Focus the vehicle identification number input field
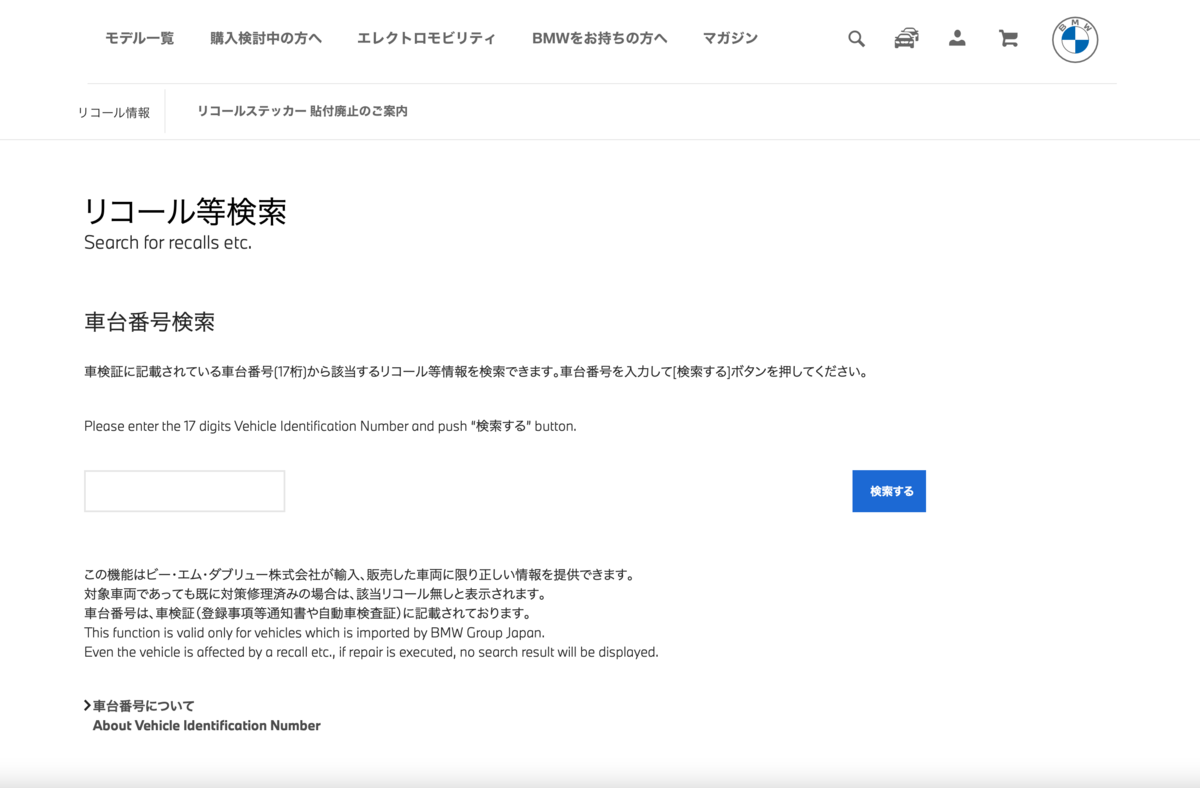Image resolution: width=1200 pixels, height=788 pixels. point(185,491)
